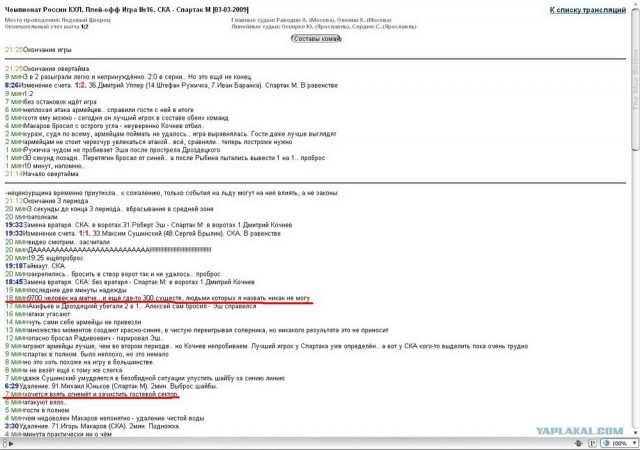Click the 19:33 «Изменение счета. 1:1» line

(143, 234)
